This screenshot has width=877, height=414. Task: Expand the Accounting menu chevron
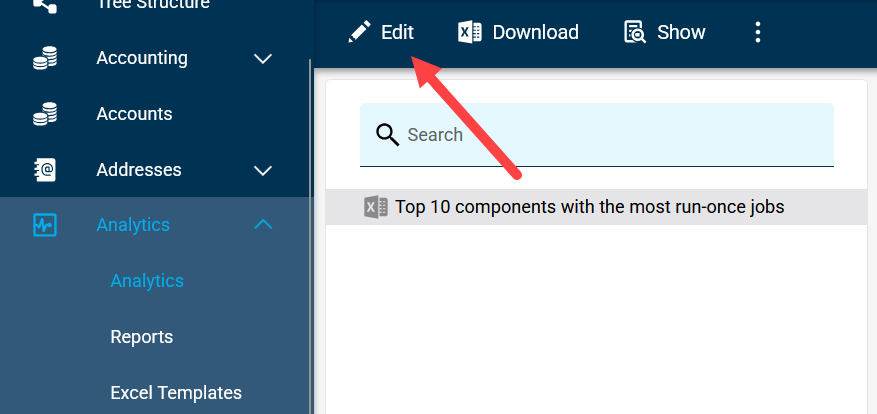click(x=263, y=58)
